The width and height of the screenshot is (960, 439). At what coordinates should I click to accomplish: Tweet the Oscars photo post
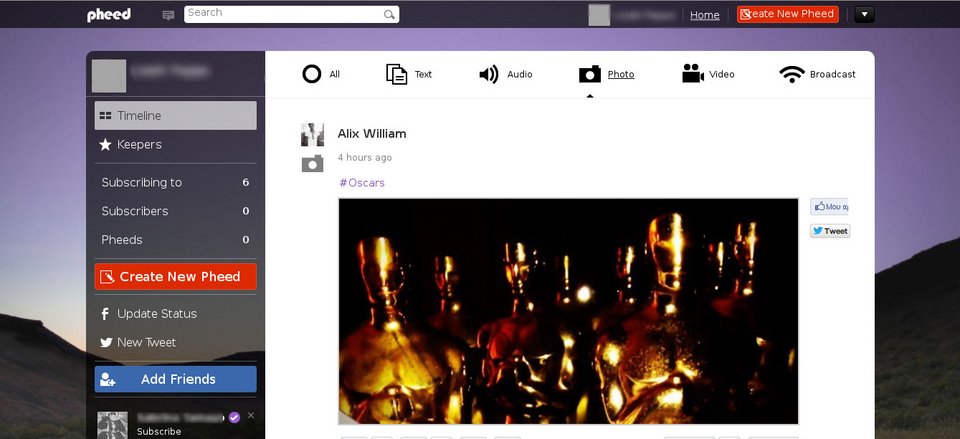tap(829, 231)
